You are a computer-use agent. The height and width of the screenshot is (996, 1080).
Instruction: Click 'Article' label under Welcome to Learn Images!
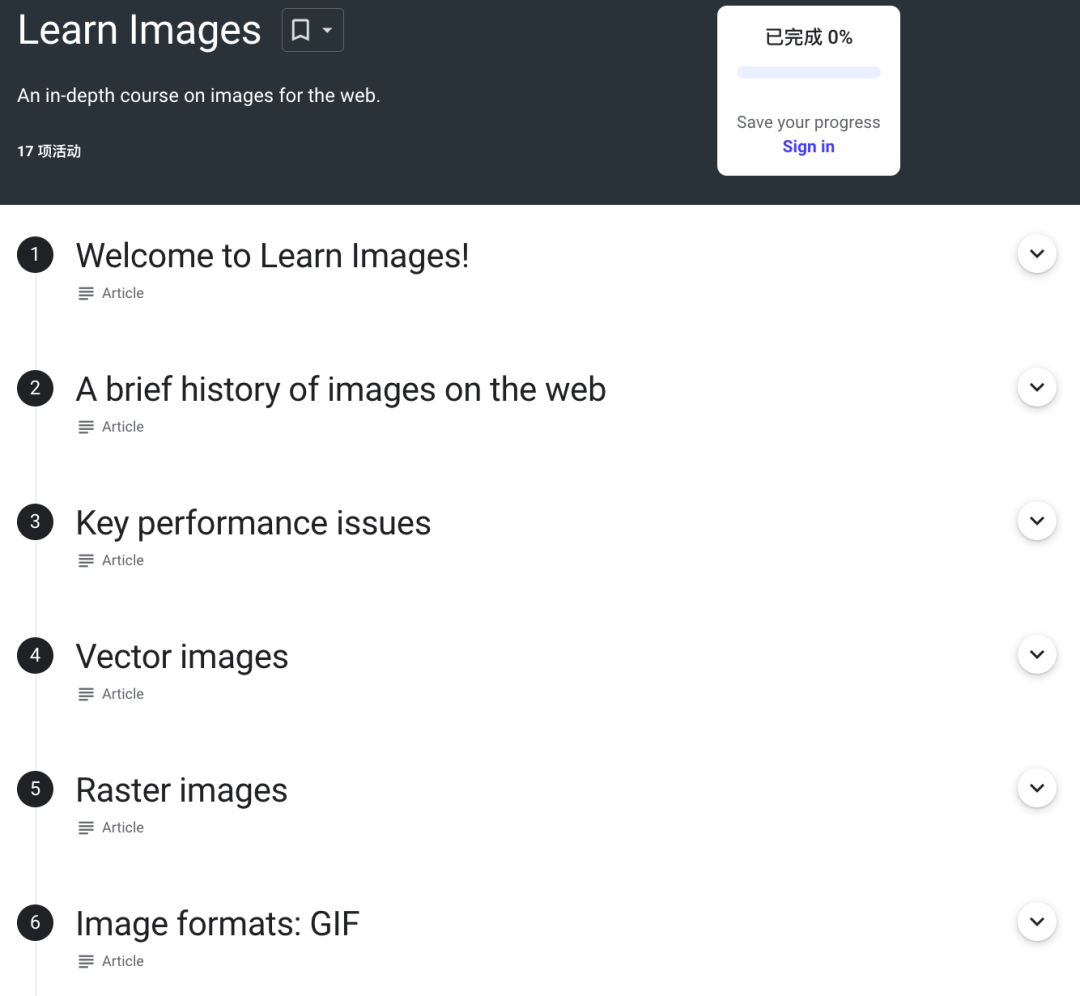pos(123,293)
